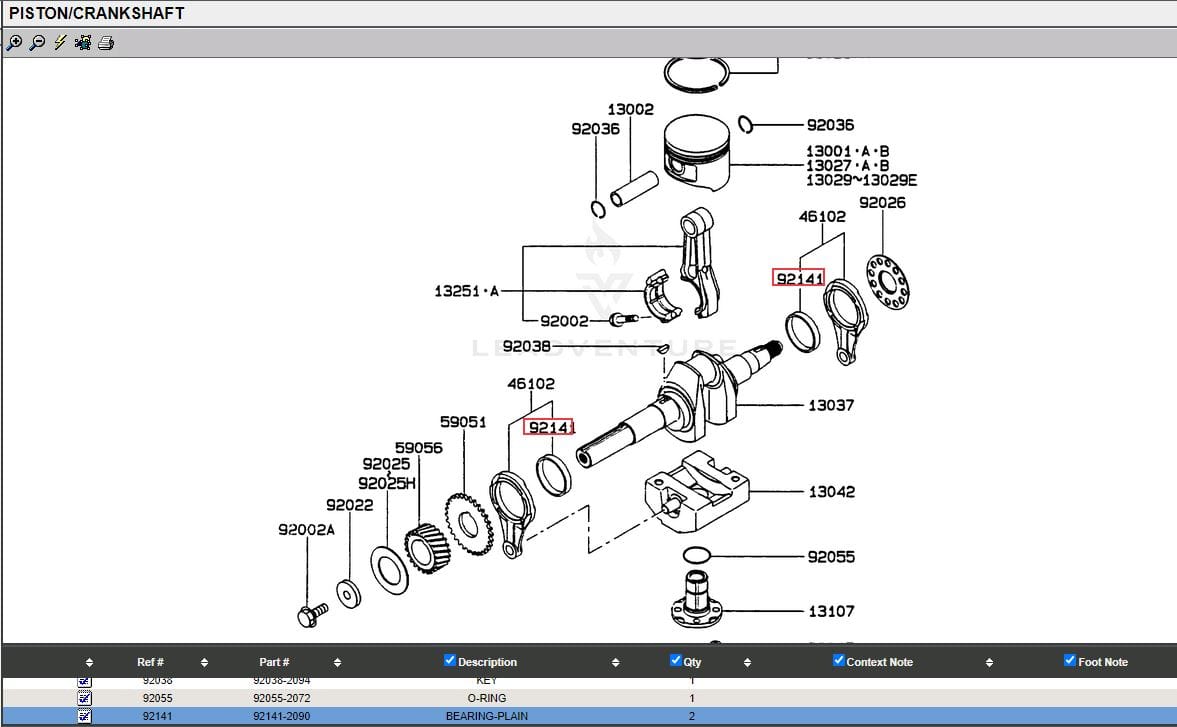
Task: Click the lightning bolt toolbar icon
Action: point(60,43)
